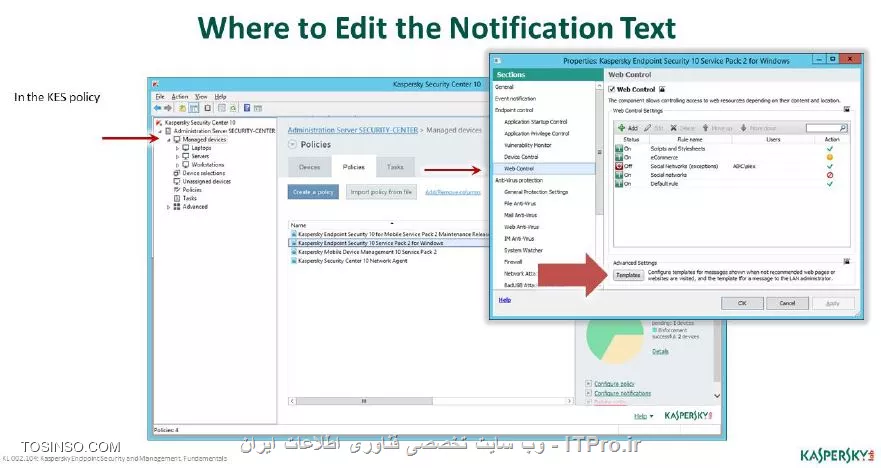The height and width of the screenshot is (468, 881).
Task: Click OK in the Properties dialog
Action: tap(742, 303)
